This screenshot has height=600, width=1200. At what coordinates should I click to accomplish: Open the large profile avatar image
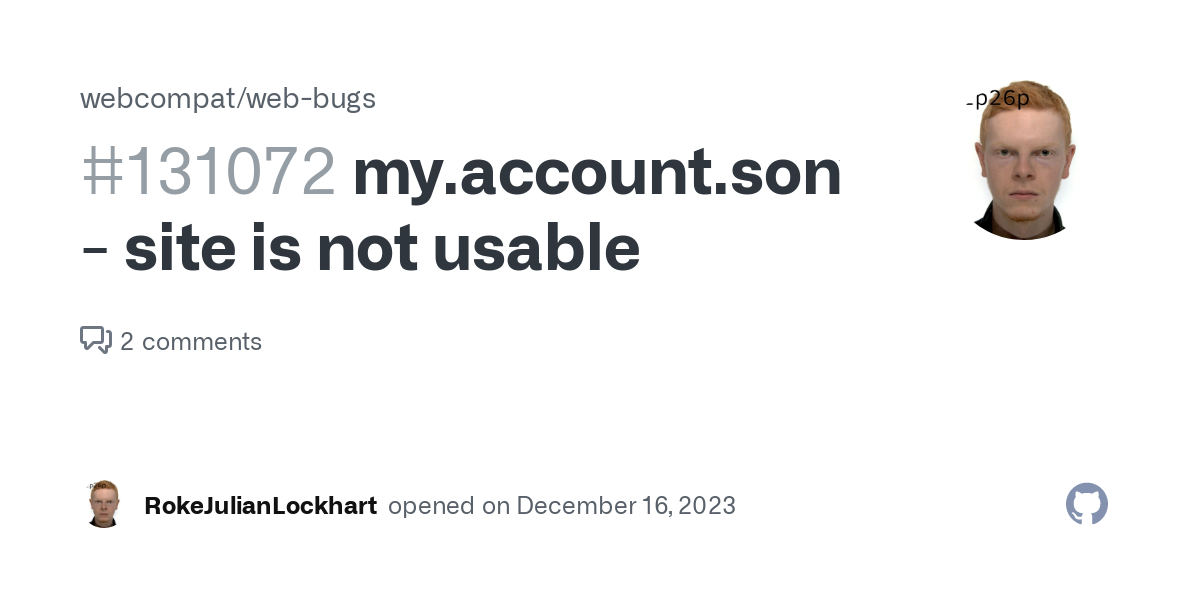(1022, 162)
